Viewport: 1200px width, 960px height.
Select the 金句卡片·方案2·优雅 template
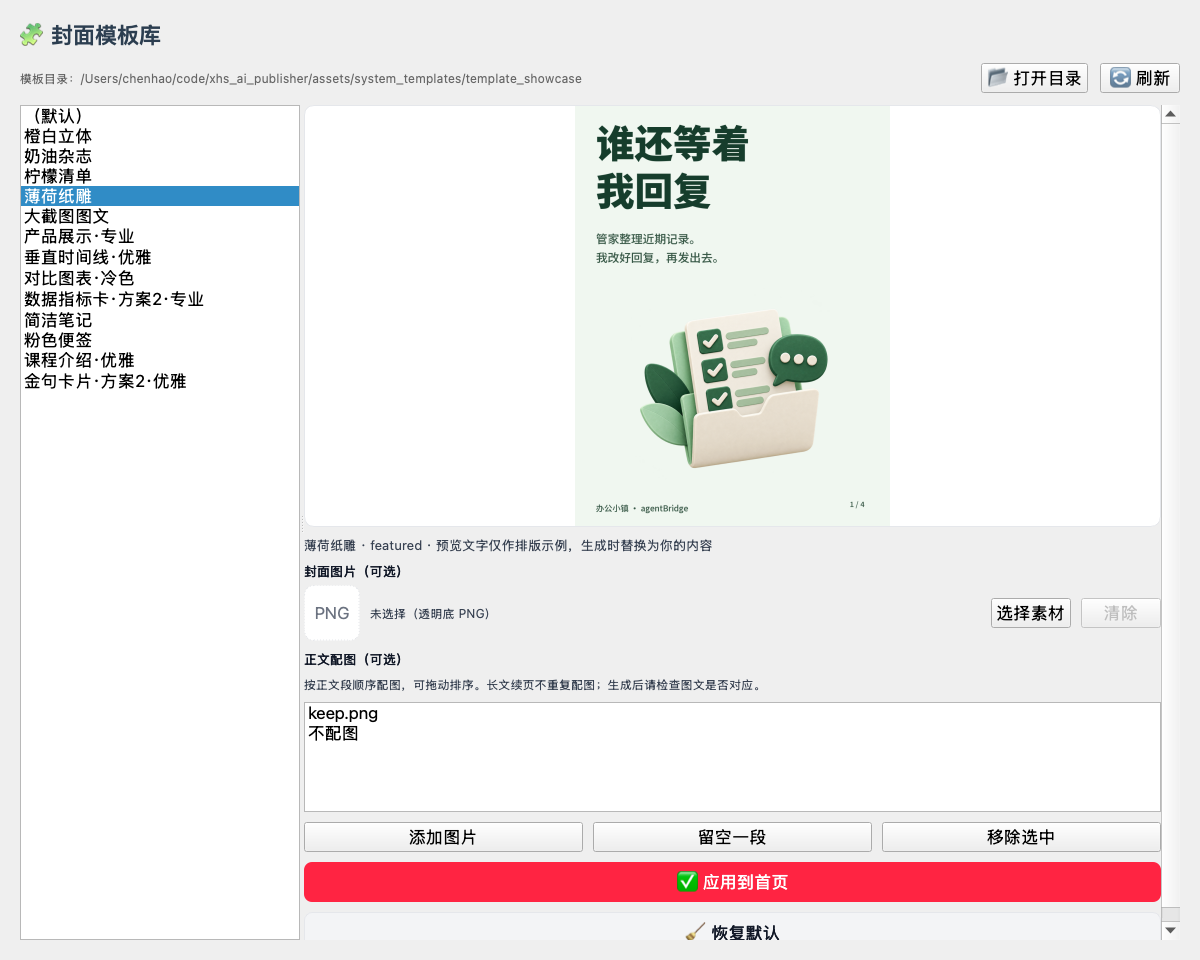pos(160,381)
